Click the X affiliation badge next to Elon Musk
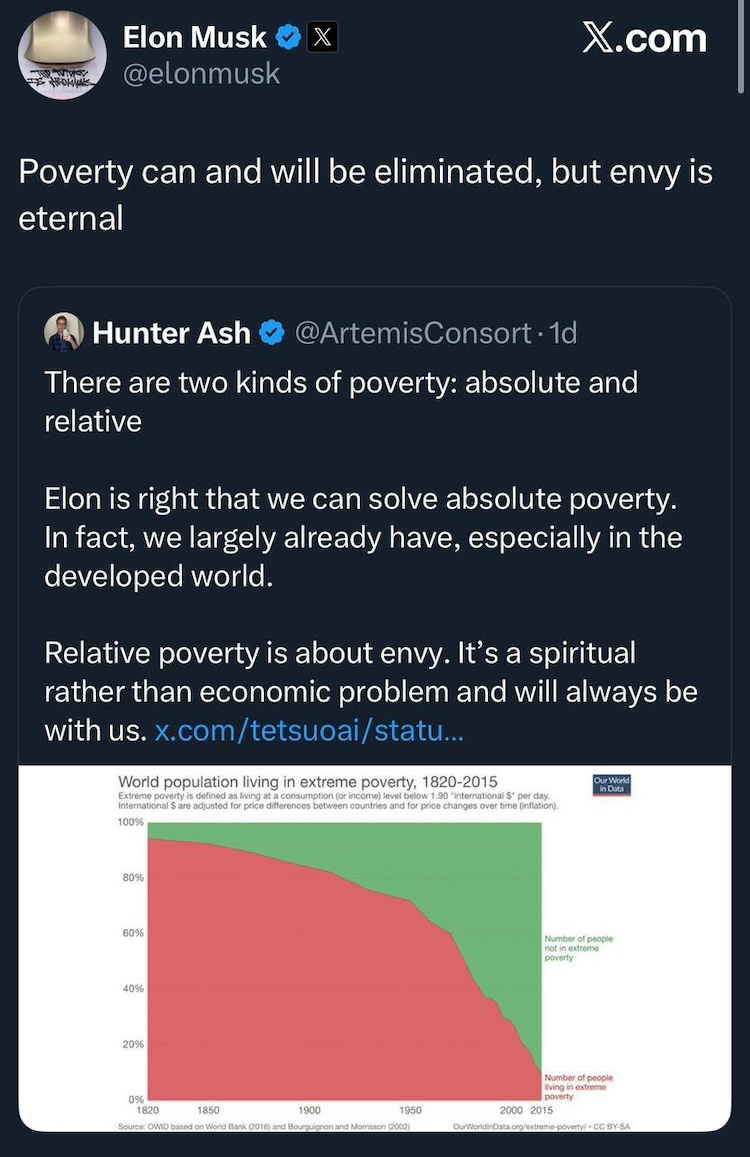This screenshot has height=1157, width=750. click(325, 37)
